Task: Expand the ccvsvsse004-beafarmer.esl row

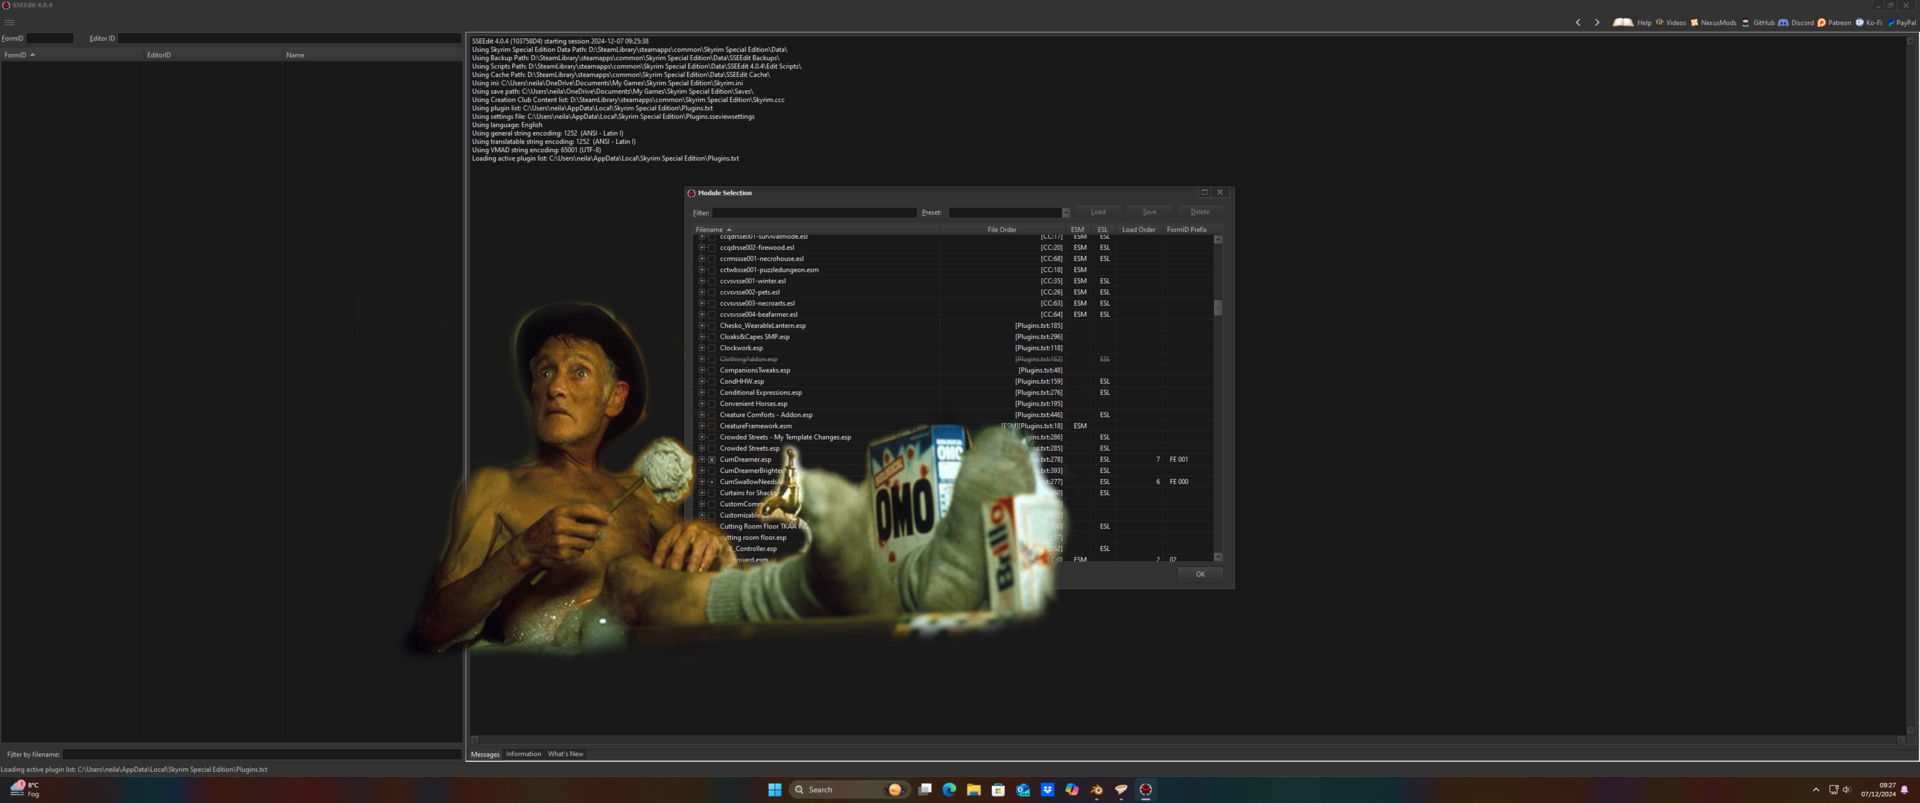Action: pyautogui.click(x=702, y=315)
